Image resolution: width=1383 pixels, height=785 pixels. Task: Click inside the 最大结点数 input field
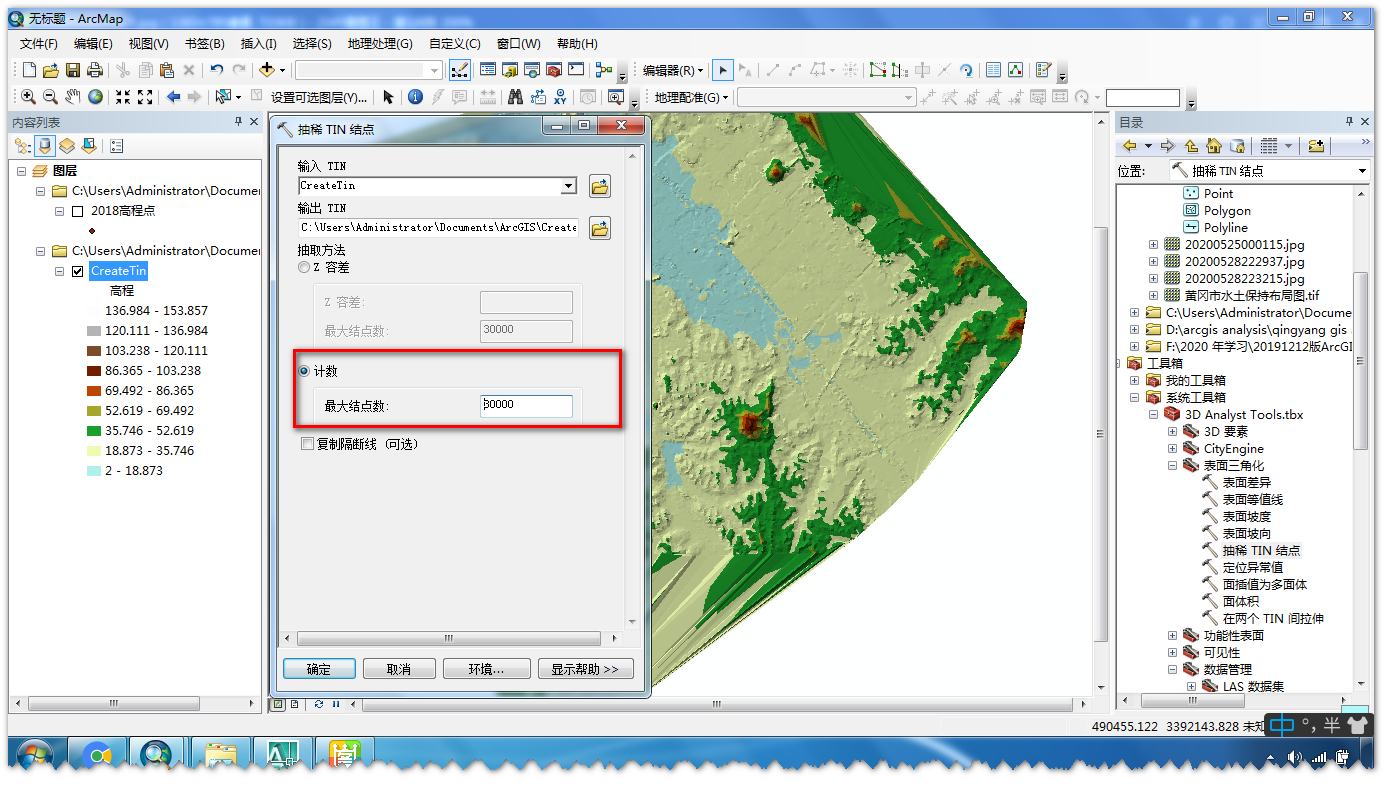[527, 405]
